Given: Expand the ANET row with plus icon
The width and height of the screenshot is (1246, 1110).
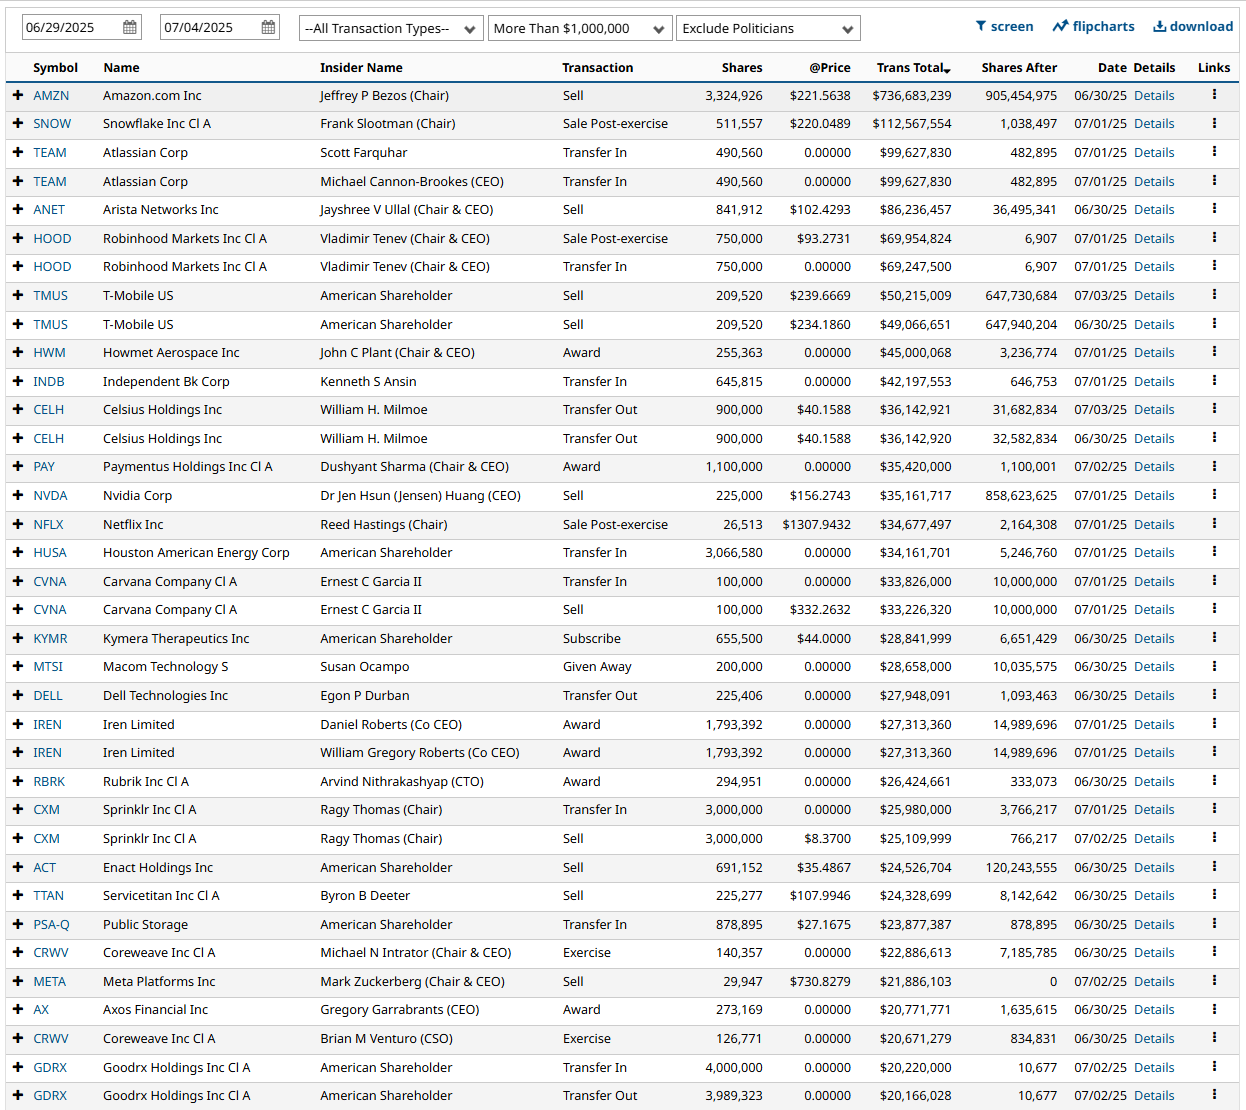Looking at the screenshot, I should [18, 210].
